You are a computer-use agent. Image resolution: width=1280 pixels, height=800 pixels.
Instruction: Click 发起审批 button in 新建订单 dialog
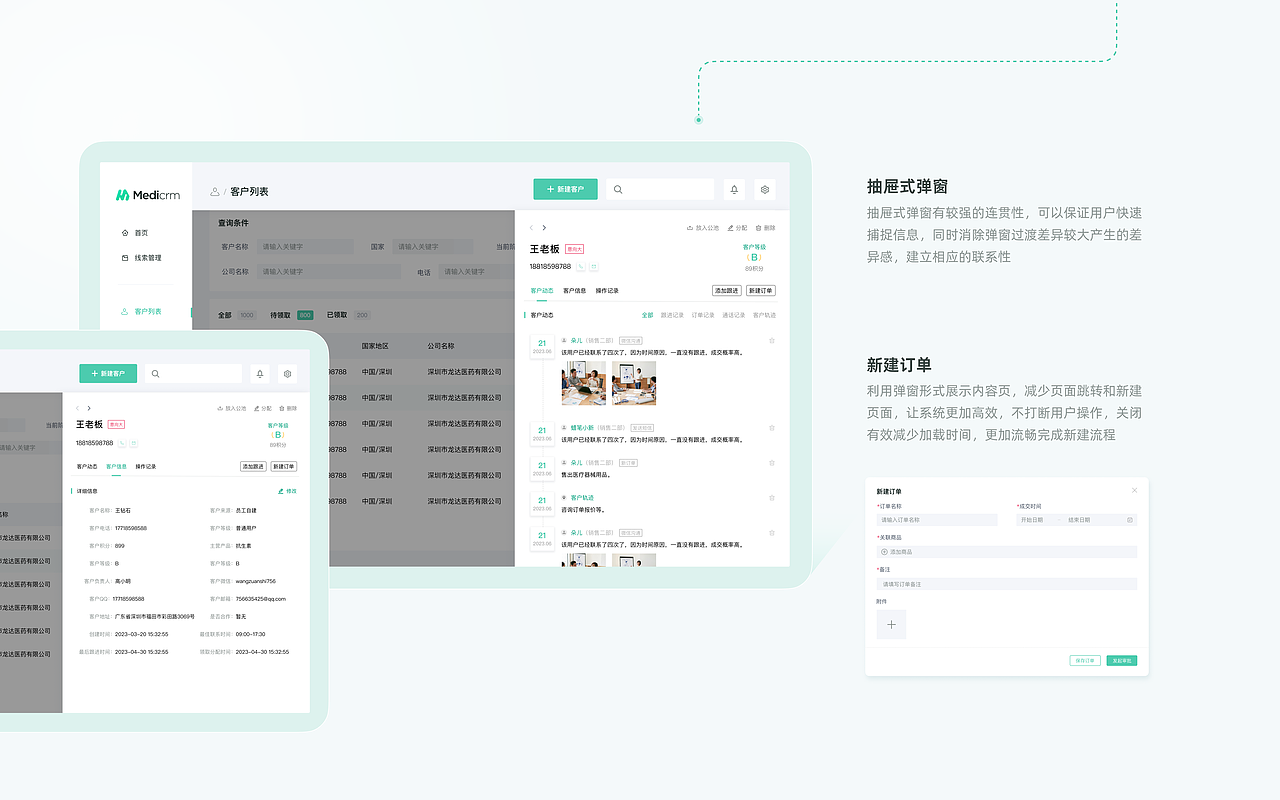point(1121,661)
